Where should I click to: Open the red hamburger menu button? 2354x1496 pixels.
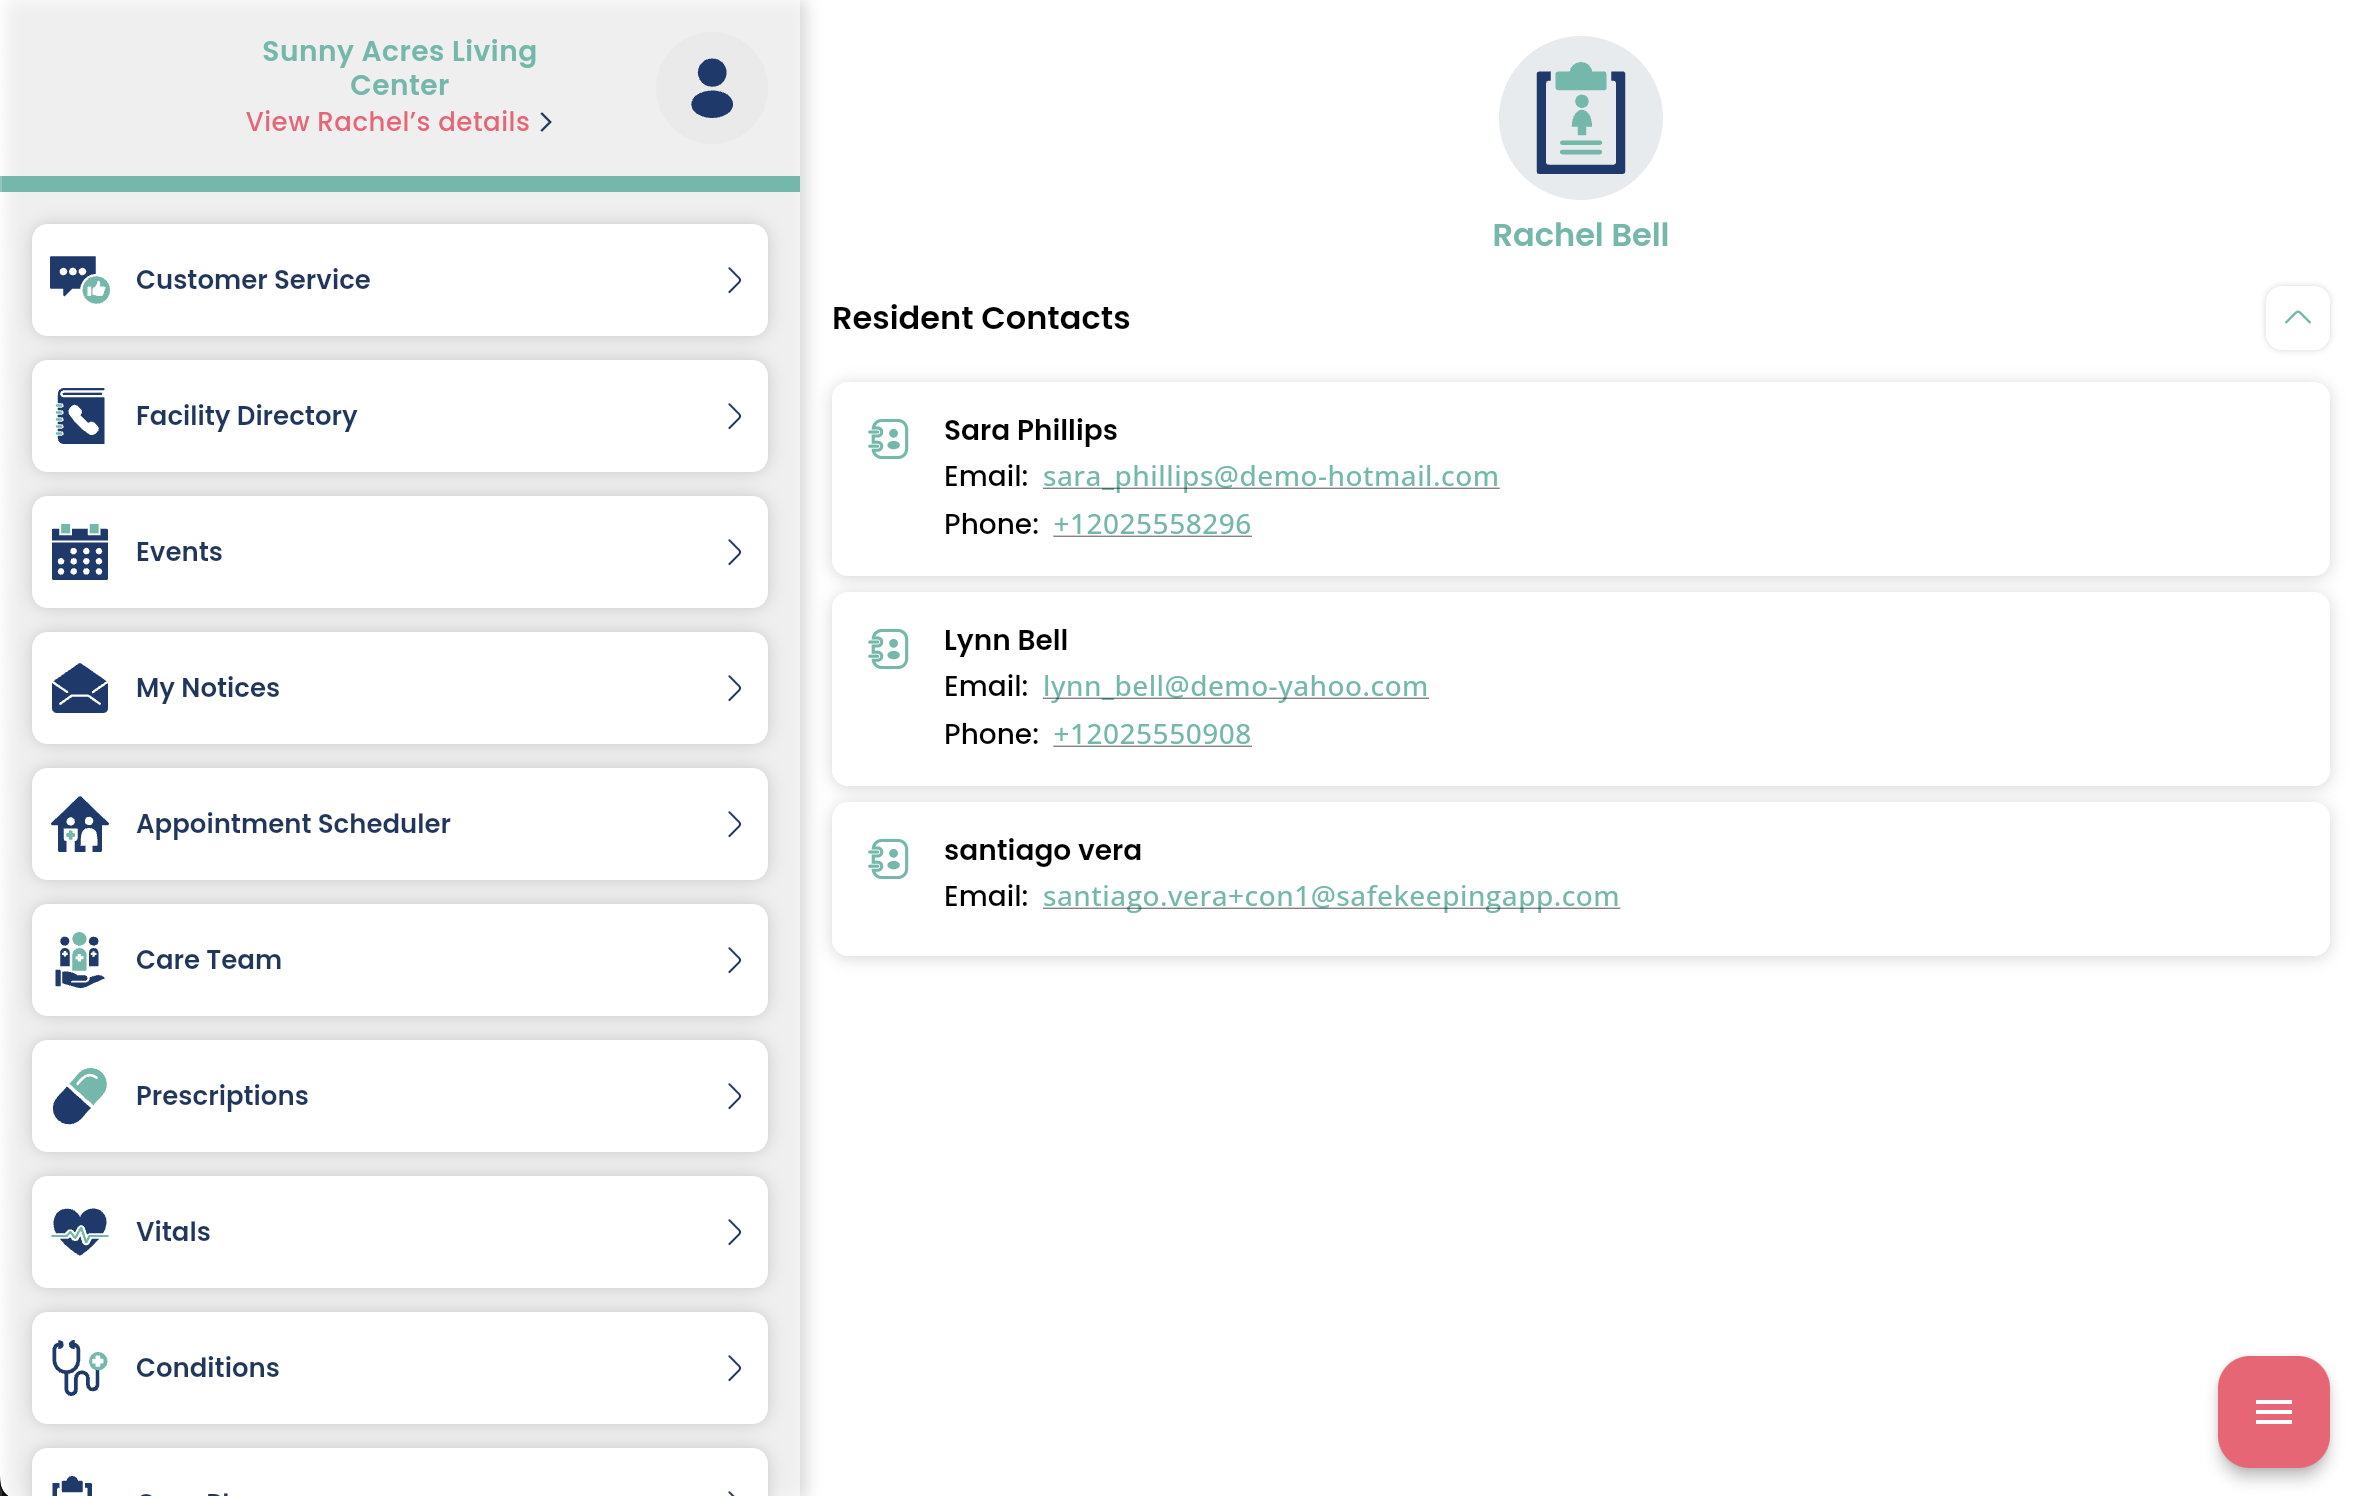[x=2273, y=1412]
